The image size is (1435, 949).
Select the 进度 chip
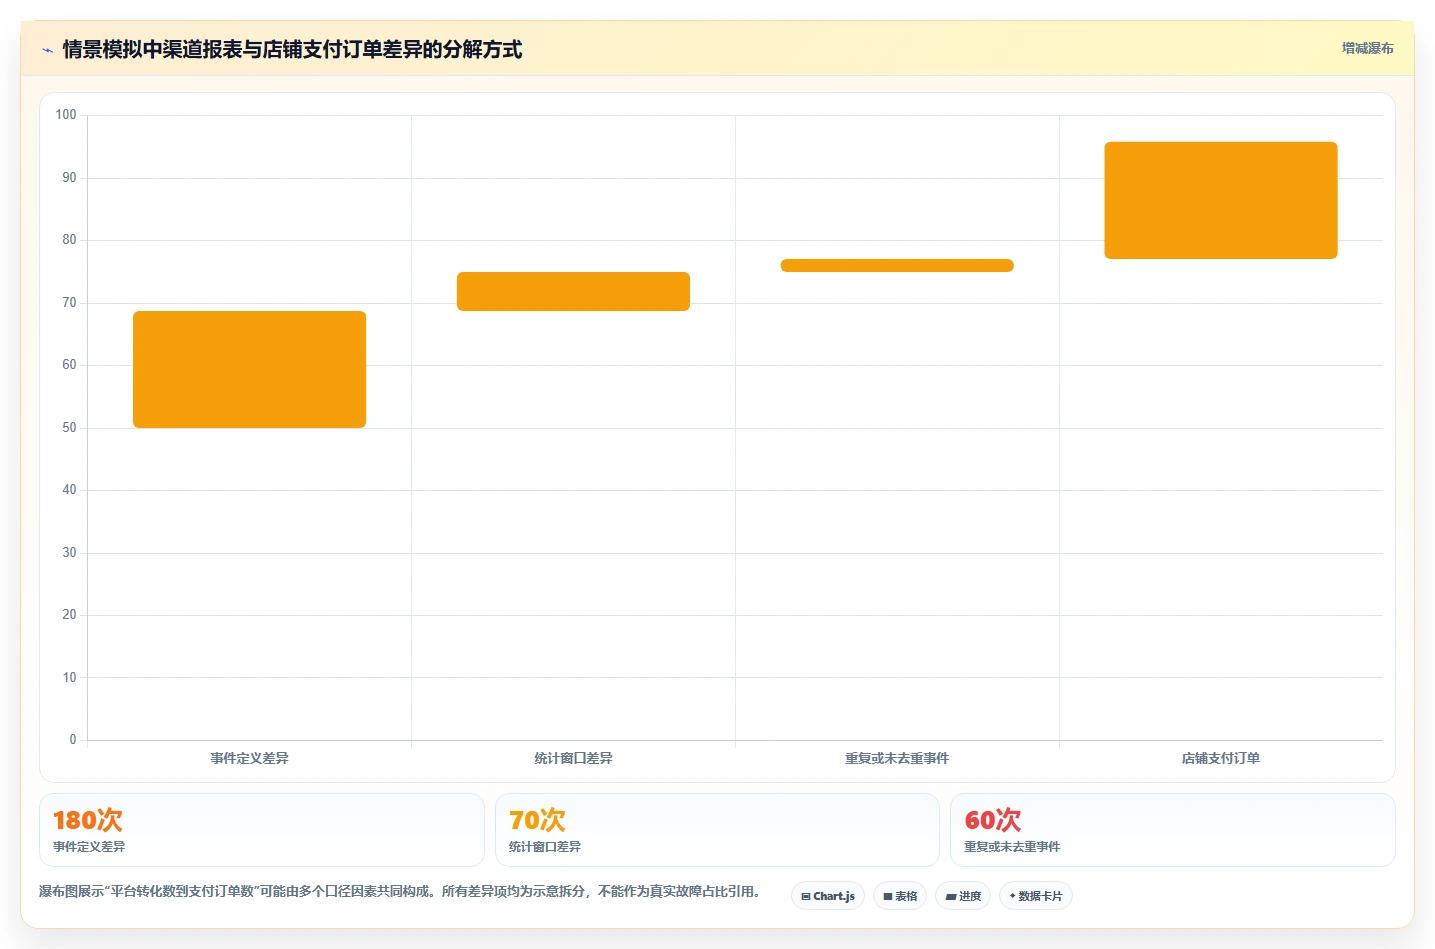point(963,896)
